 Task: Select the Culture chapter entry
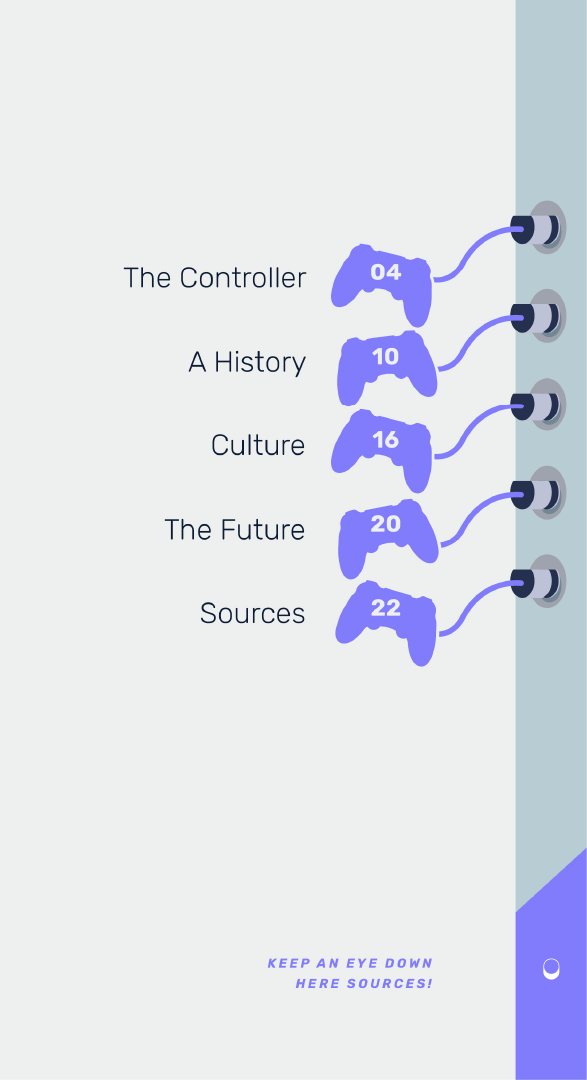pyautogui.click(x=258, y=445)
